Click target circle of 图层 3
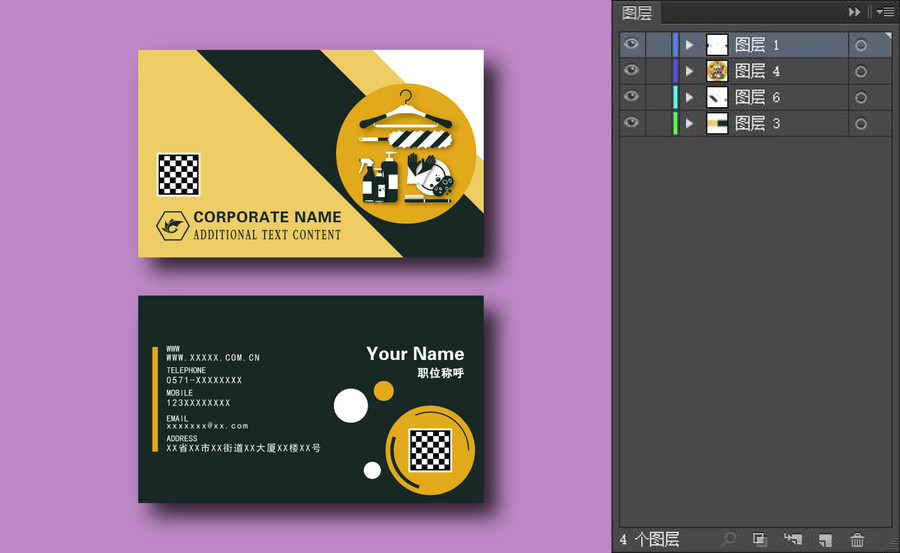Viewport: 900px width, 553px height. (861, 124)
